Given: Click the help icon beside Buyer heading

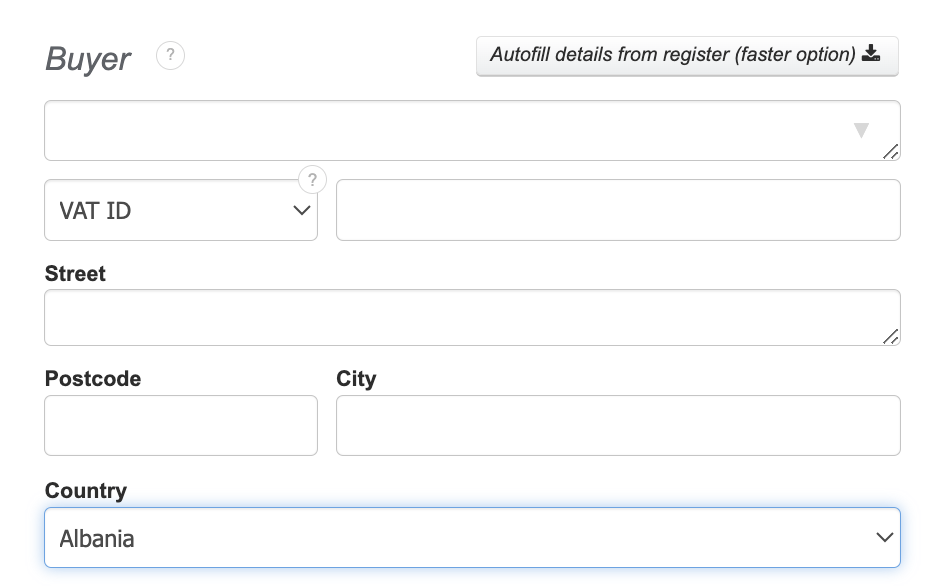Looking at the screenshot, I should point(171,56).
